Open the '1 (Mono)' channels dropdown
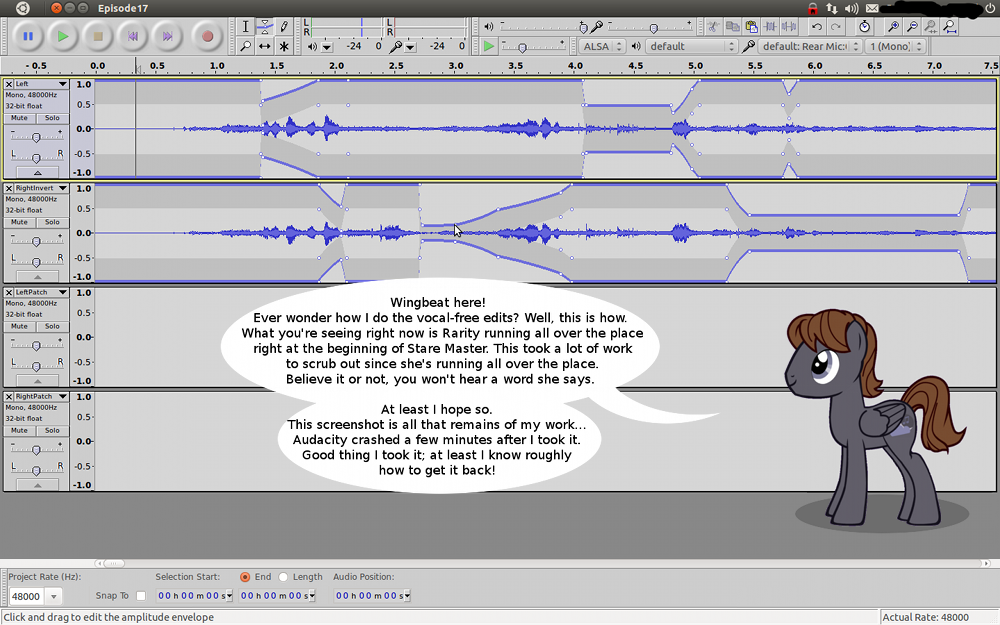 pyautogui.click(x=895, y=46)
